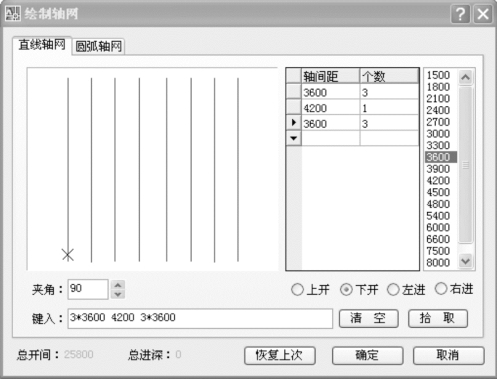Select third row's 3600 spacing cell
The image size is (497, 379).
[x=330, y=123]
